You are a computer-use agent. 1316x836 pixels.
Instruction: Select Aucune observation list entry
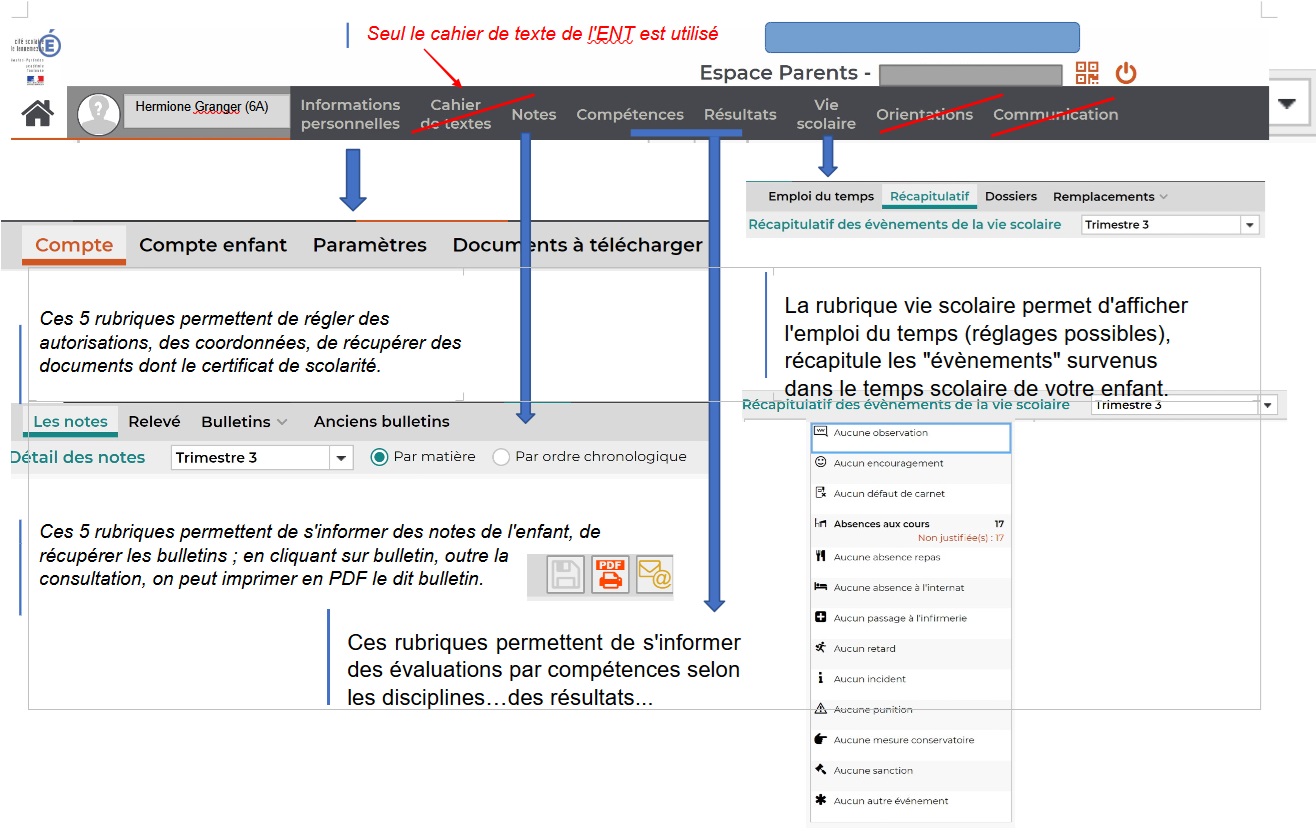(x=910, y=434)
